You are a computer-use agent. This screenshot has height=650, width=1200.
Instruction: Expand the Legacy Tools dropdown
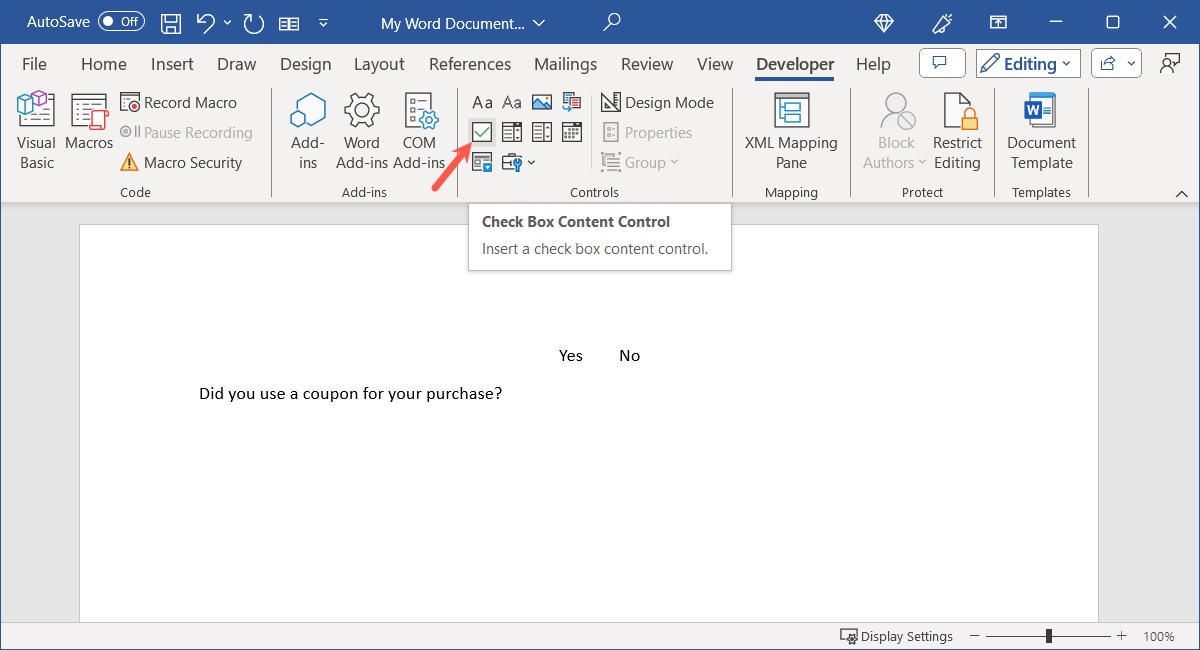click(x=533, y=162)
